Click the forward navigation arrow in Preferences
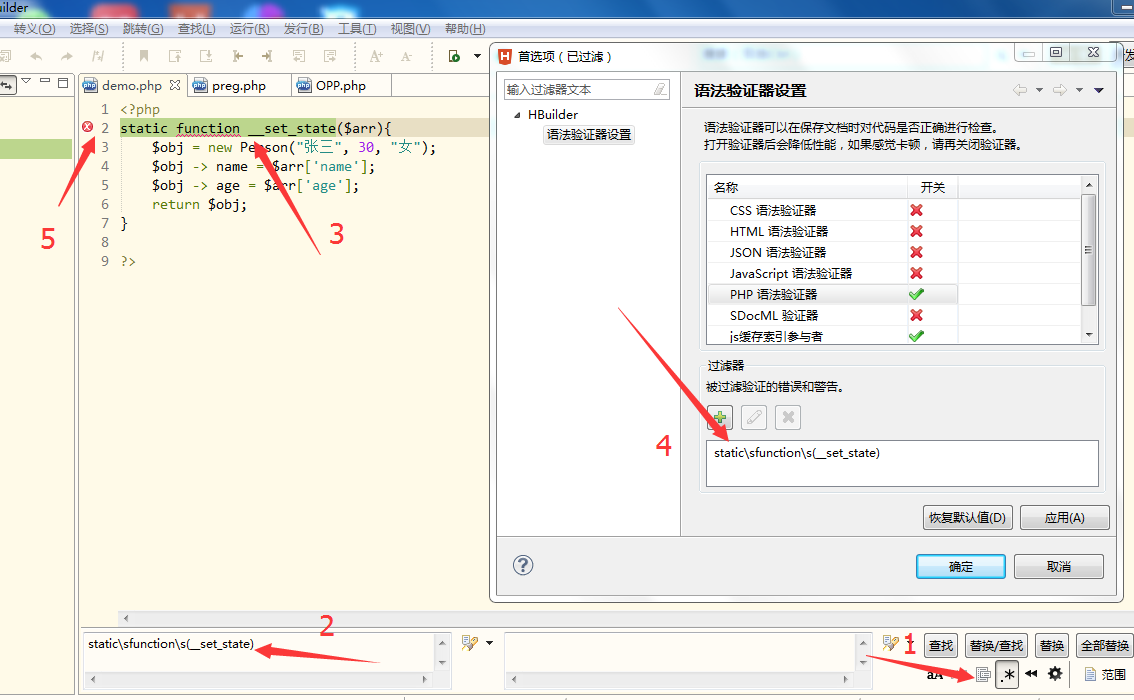 click(1060, 90)
